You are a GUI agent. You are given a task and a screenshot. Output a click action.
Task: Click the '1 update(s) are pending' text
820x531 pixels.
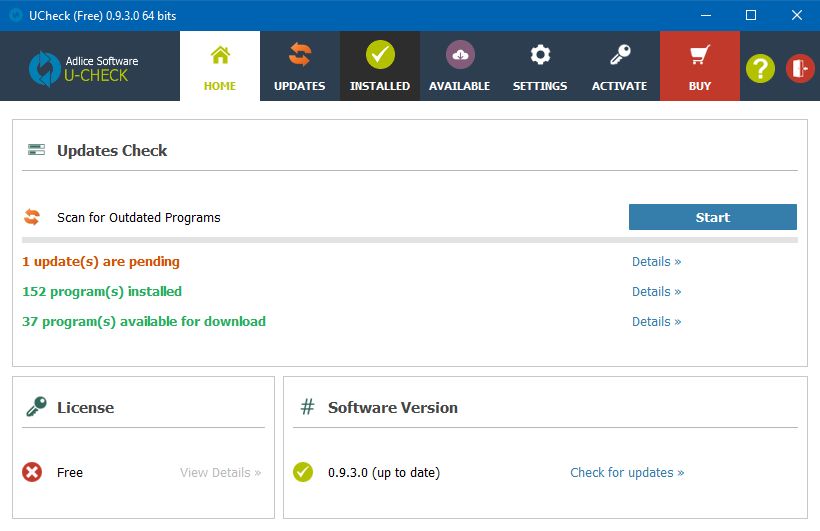click(x=101, y=262)
